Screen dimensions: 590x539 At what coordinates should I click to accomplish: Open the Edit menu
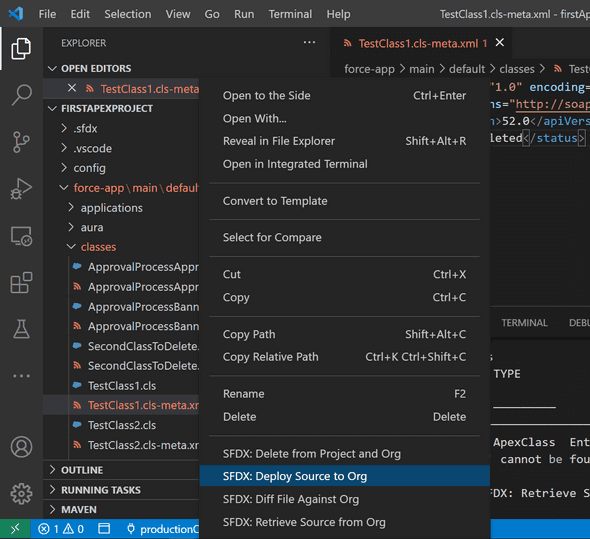click(80, 14)
